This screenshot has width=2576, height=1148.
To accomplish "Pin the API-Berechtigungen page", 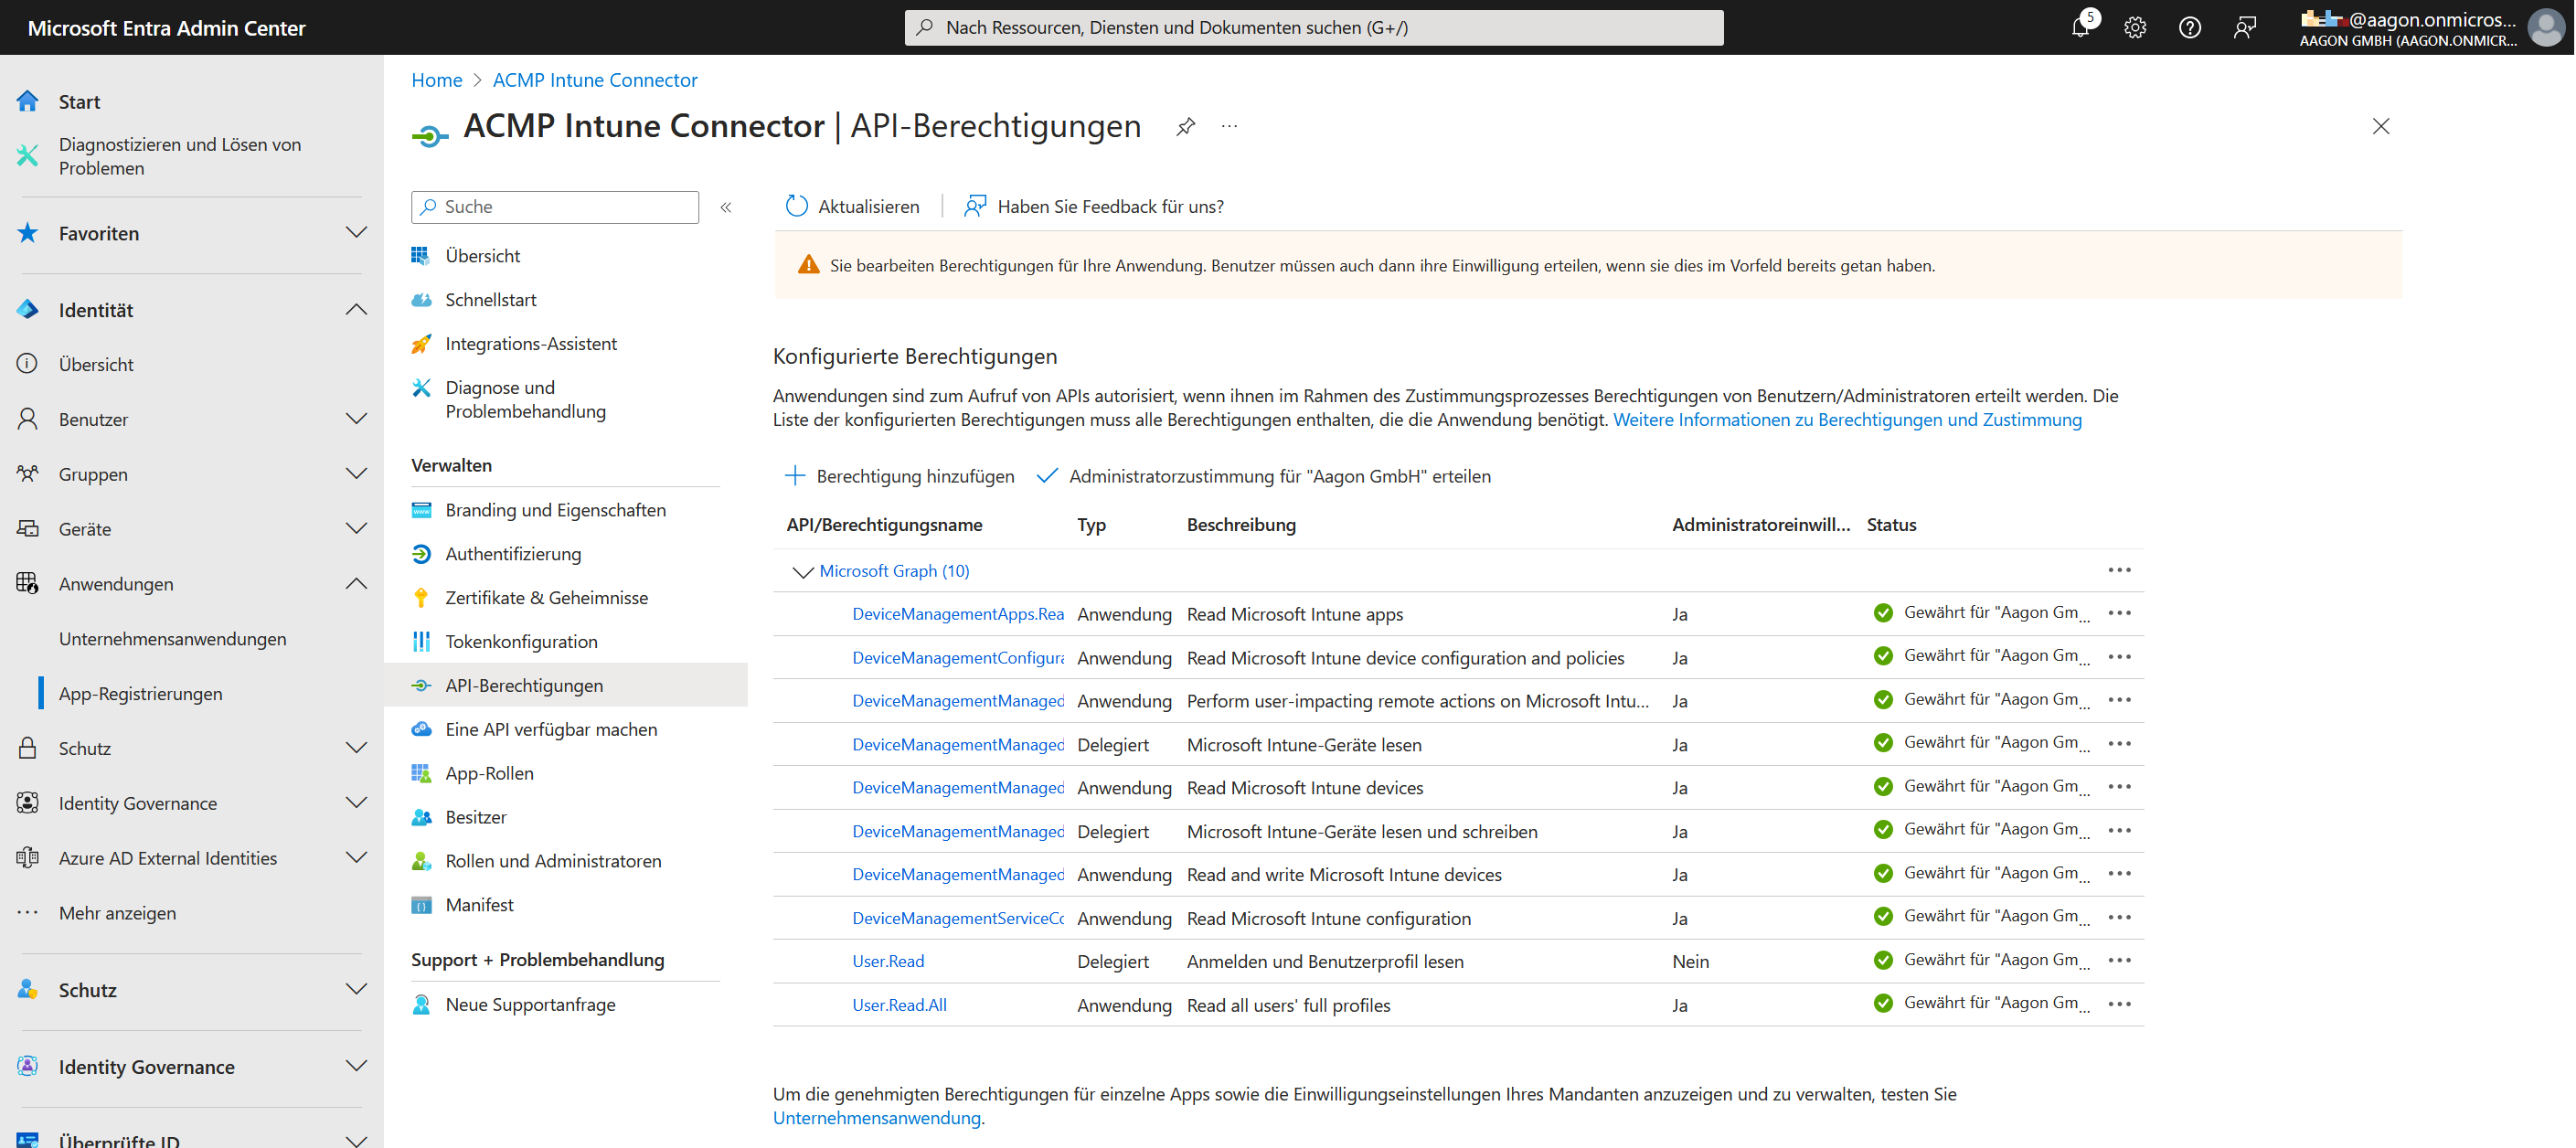I will point(1185,126).
